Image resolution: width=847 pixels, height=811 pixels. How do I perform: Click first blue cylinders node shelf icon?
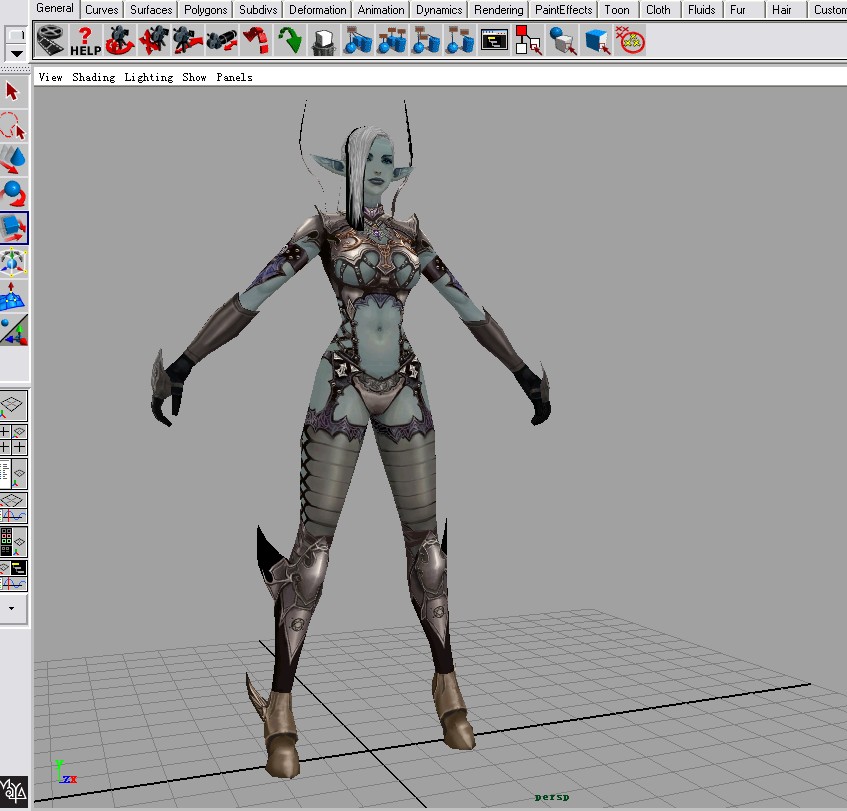tap(358, 41)
